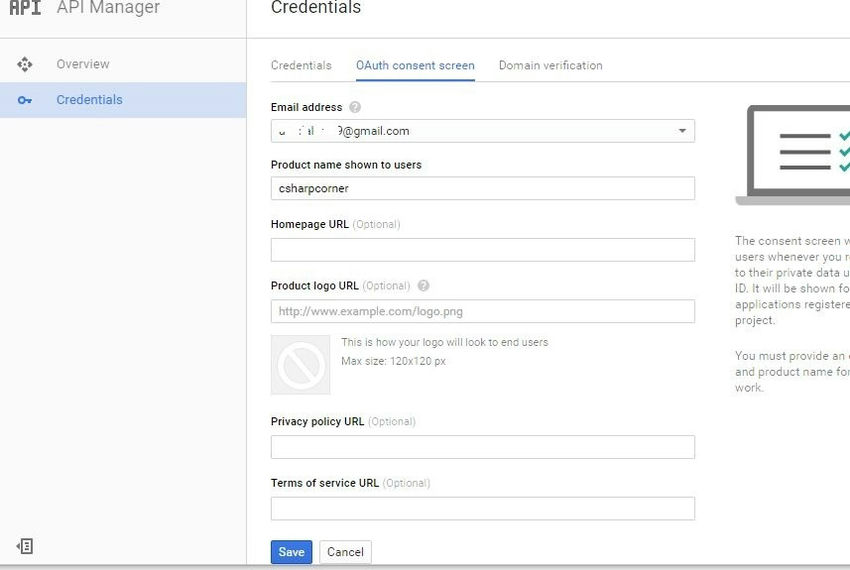The height and width of the screenshot is (570, 850).
Task: Click the logo preview placeholder image
Action: pos(300,365)
